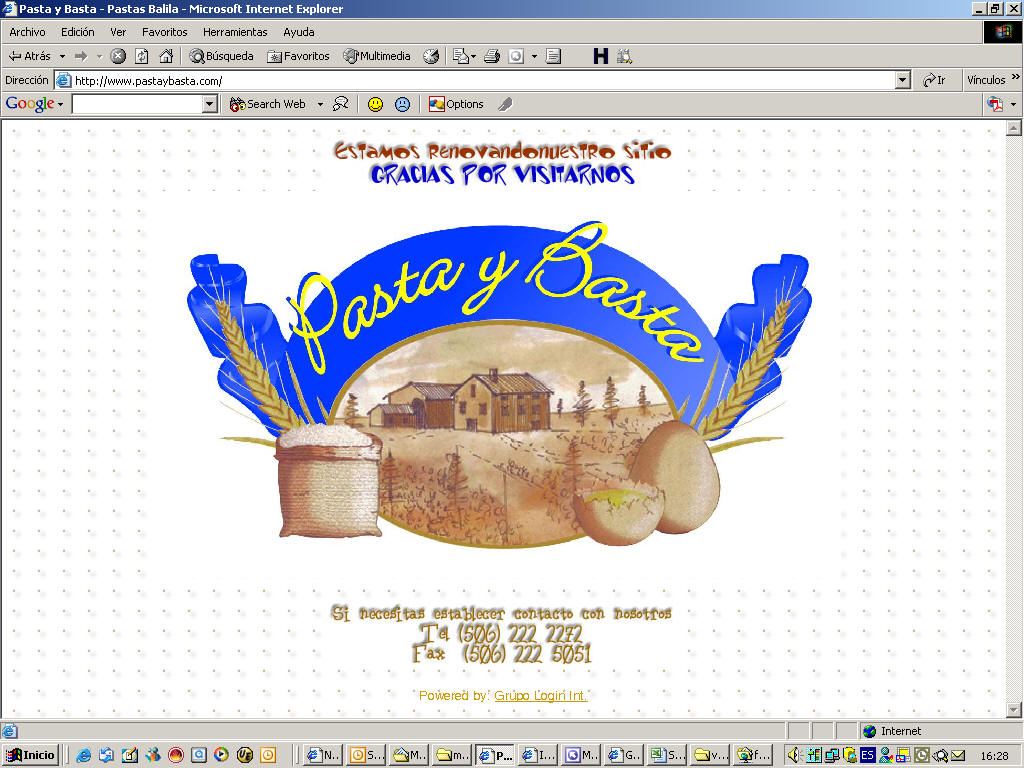The height and width of the screenshot is (768, 1024).
Task: Vote with the happy smiley icon
Action: tap(375, 104)
